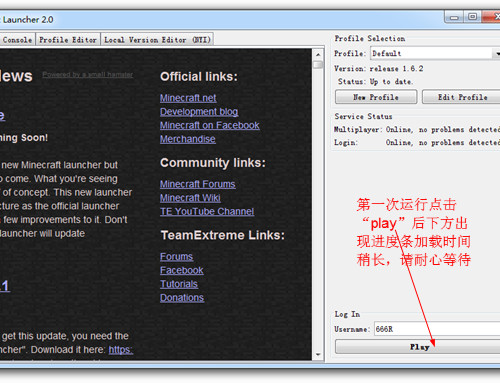
Task: Select the Local Version Editor (NYI) tab
Action: click(157, 40)
